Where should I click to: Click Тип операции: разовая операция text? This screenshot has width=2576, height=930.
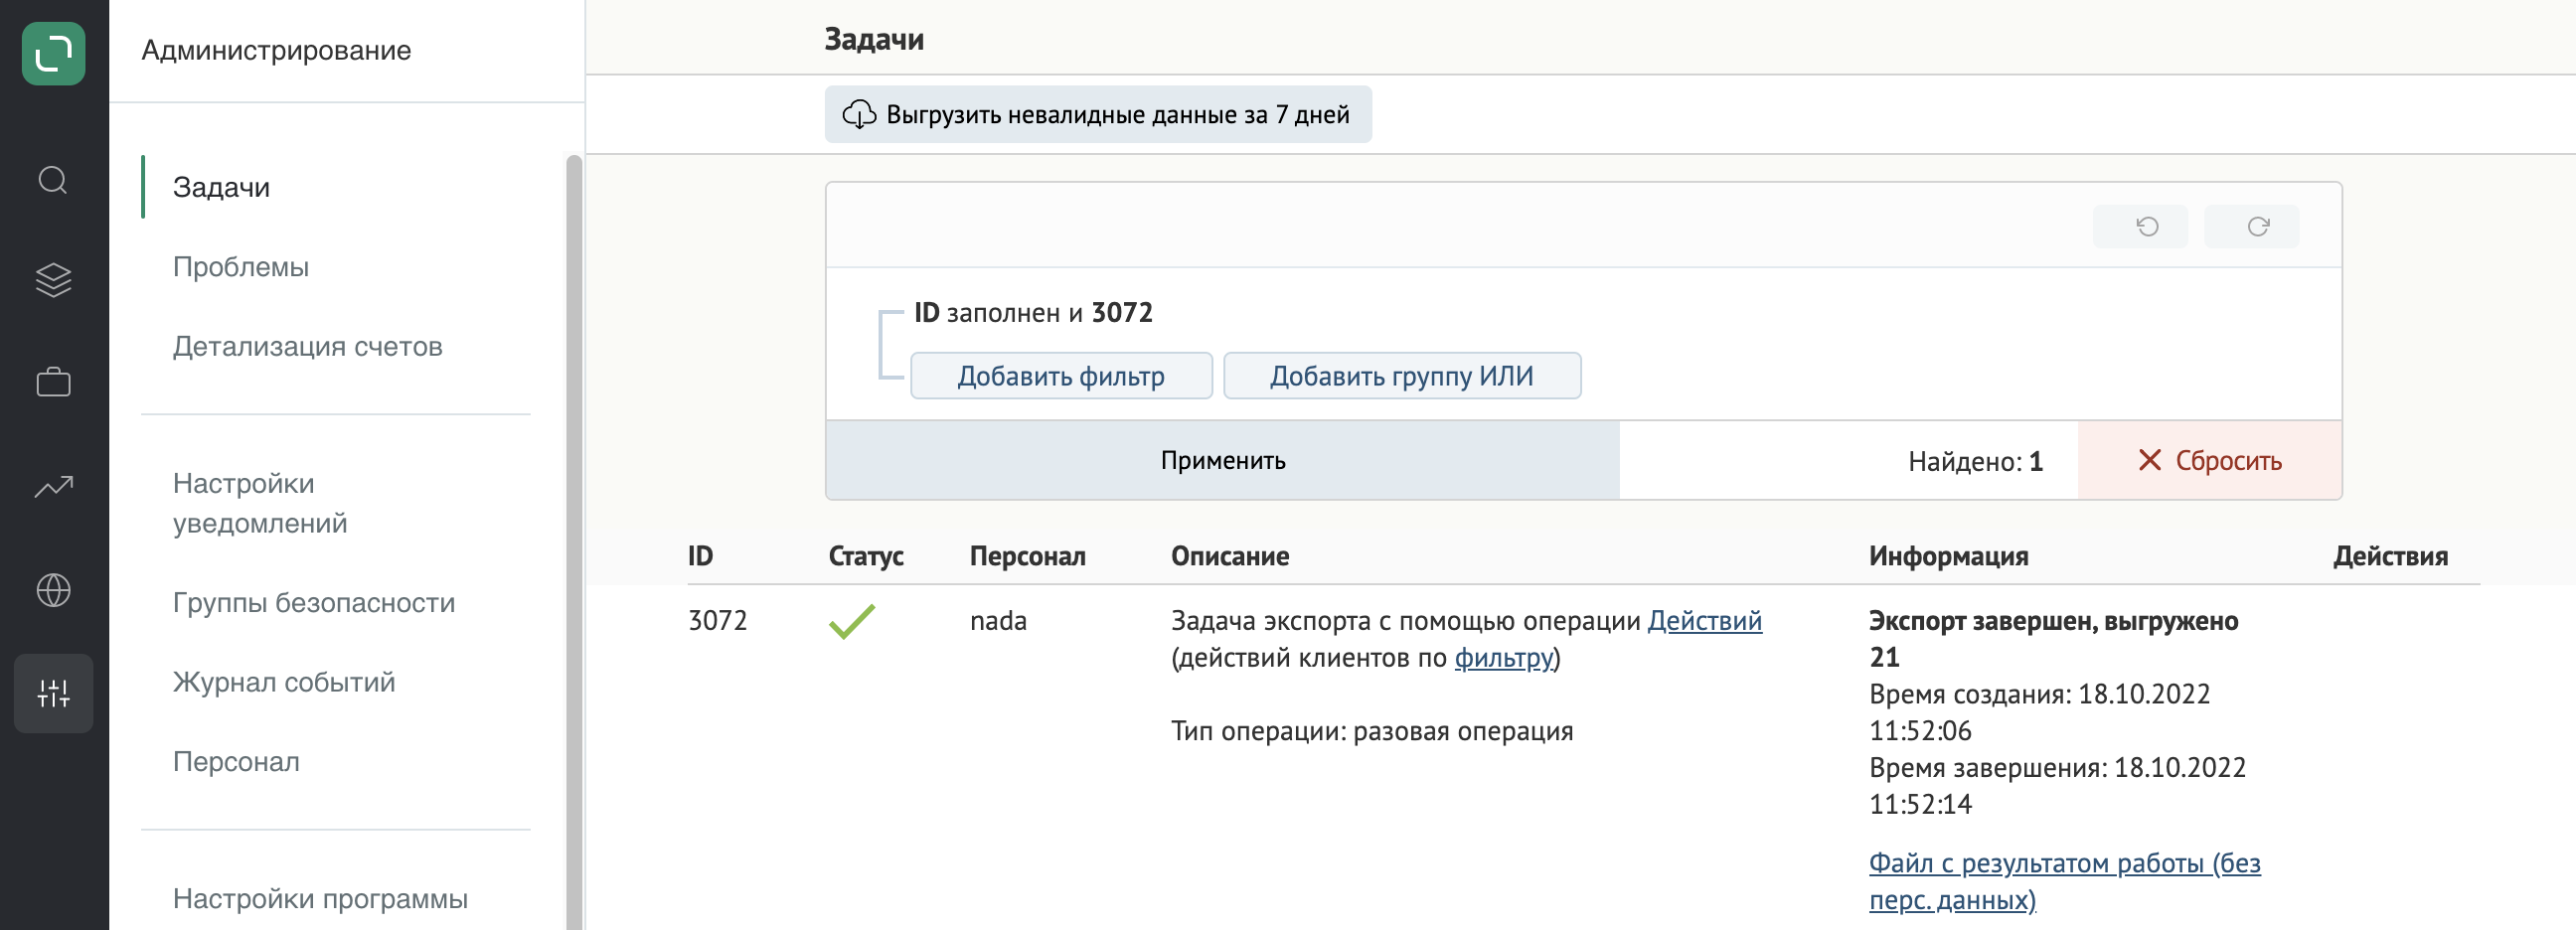click(x=1372, y=731)
